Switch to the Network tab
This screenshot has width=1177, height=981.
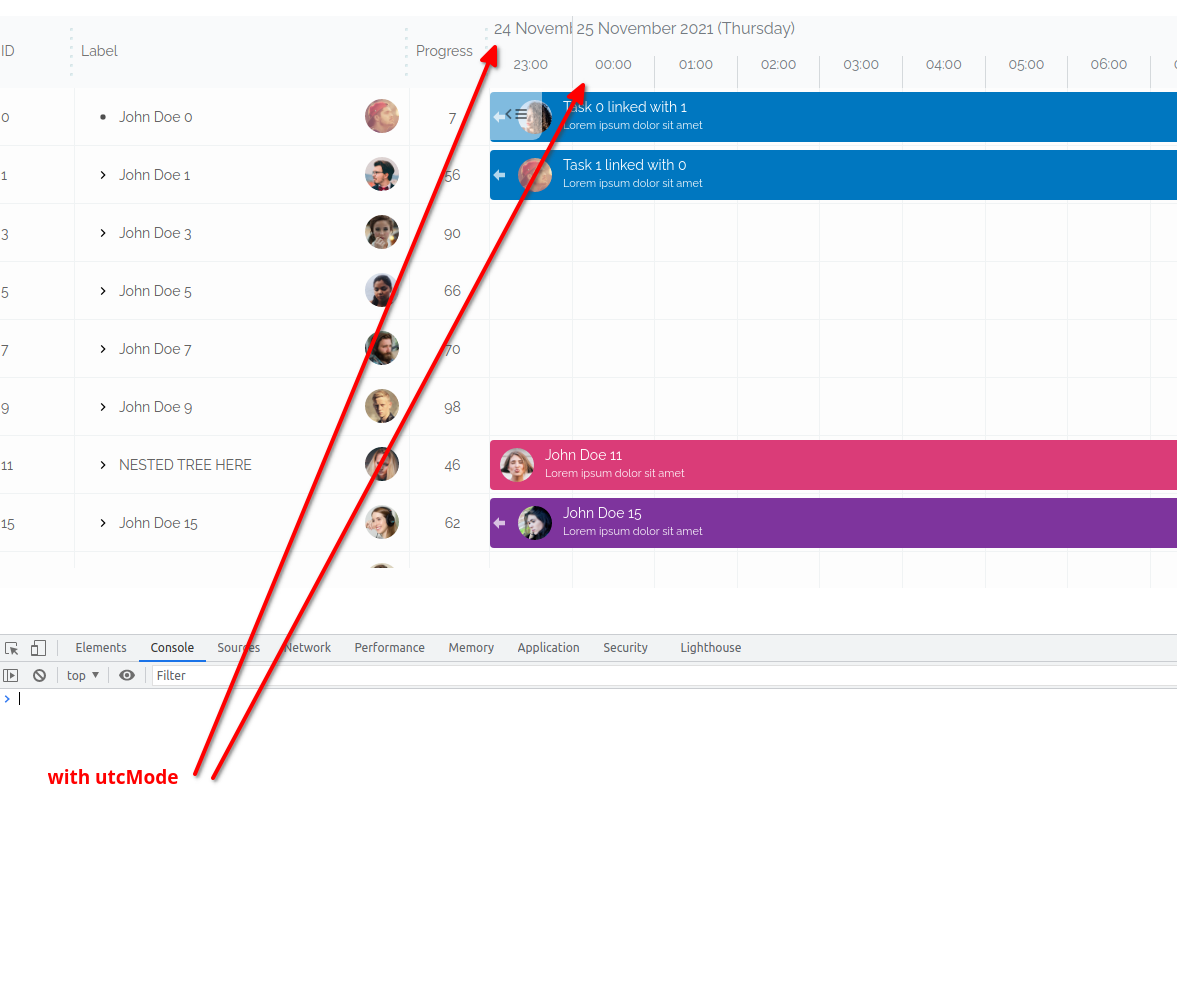click(307, 647)
